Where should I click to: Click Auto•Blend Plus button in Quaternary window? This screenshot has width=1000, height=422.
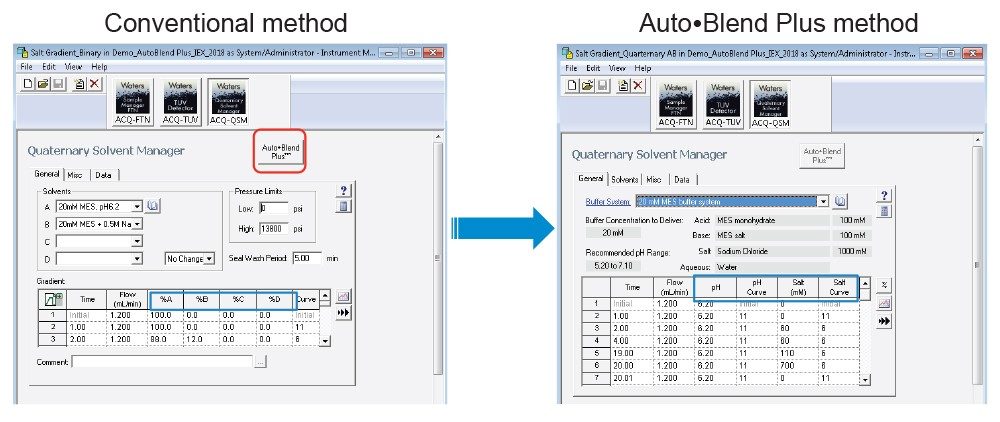(822, 156)
